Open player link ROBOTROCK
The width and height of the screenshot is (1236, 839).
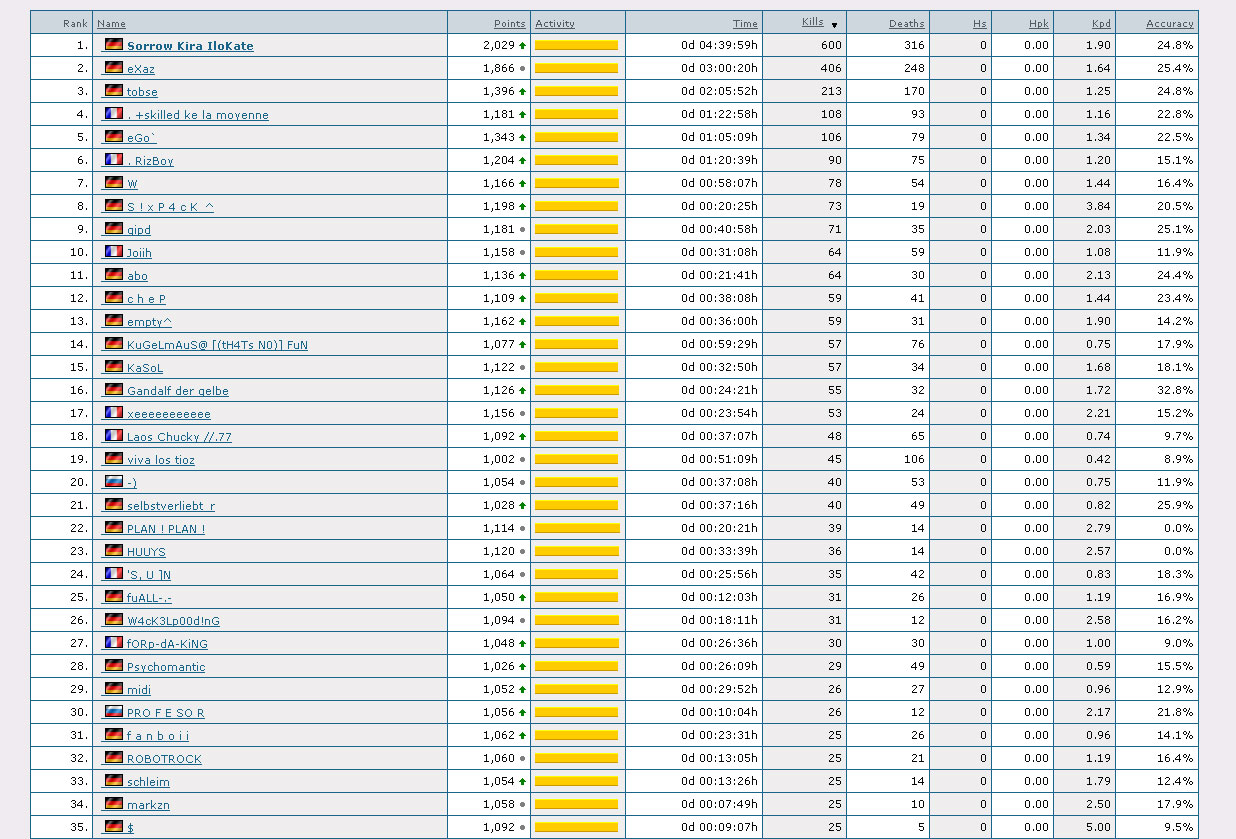coord(164,759)
